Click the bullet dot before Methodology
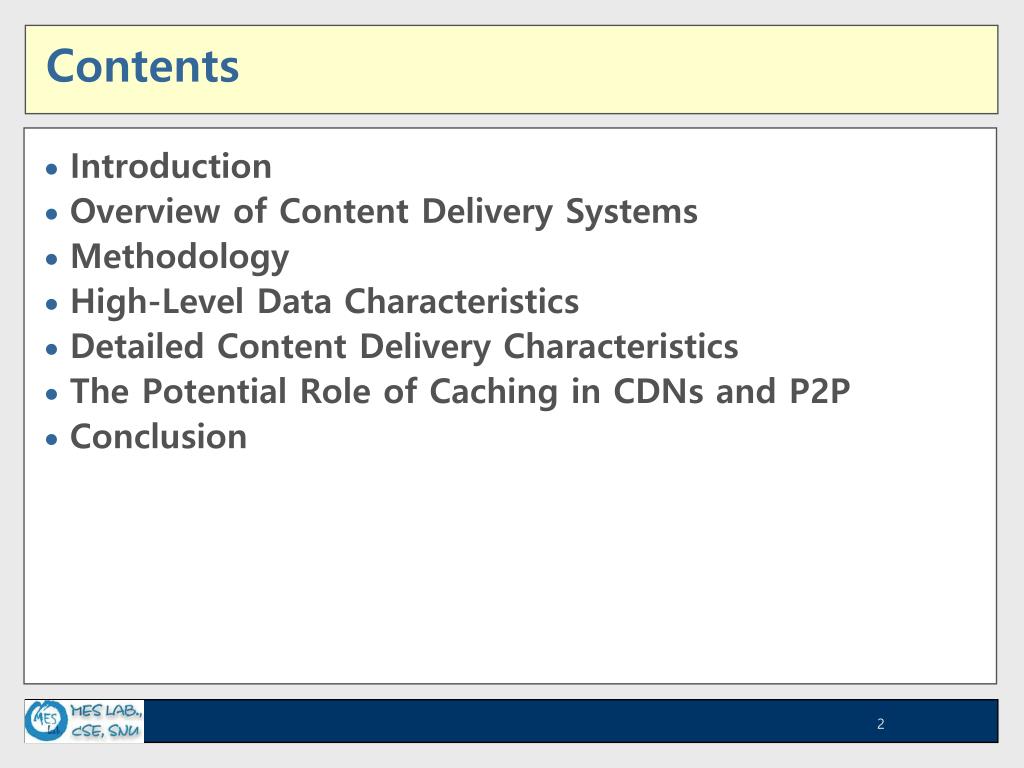Viewport: 1024px width, 768px height. [x=52, y=259]
